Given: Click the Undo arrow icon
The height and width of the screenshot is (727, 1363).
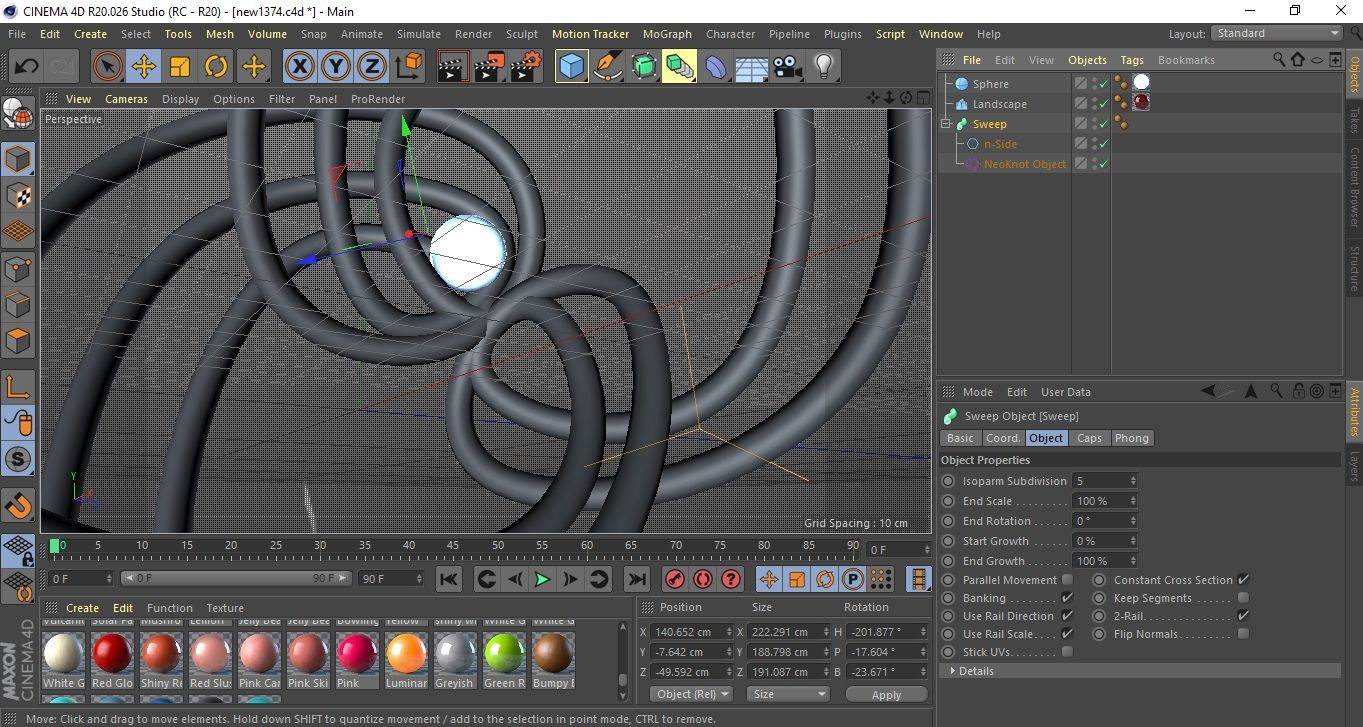Looking at the screenshot, I should (27, 67).
